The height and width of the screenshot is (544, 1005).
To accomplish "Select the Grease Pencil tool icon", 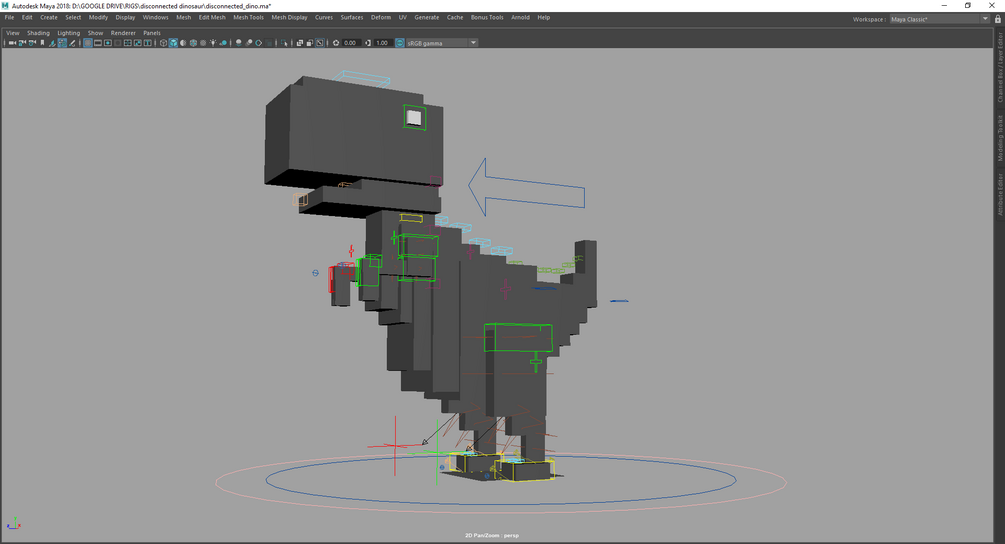I will click(x=72, y=43).
